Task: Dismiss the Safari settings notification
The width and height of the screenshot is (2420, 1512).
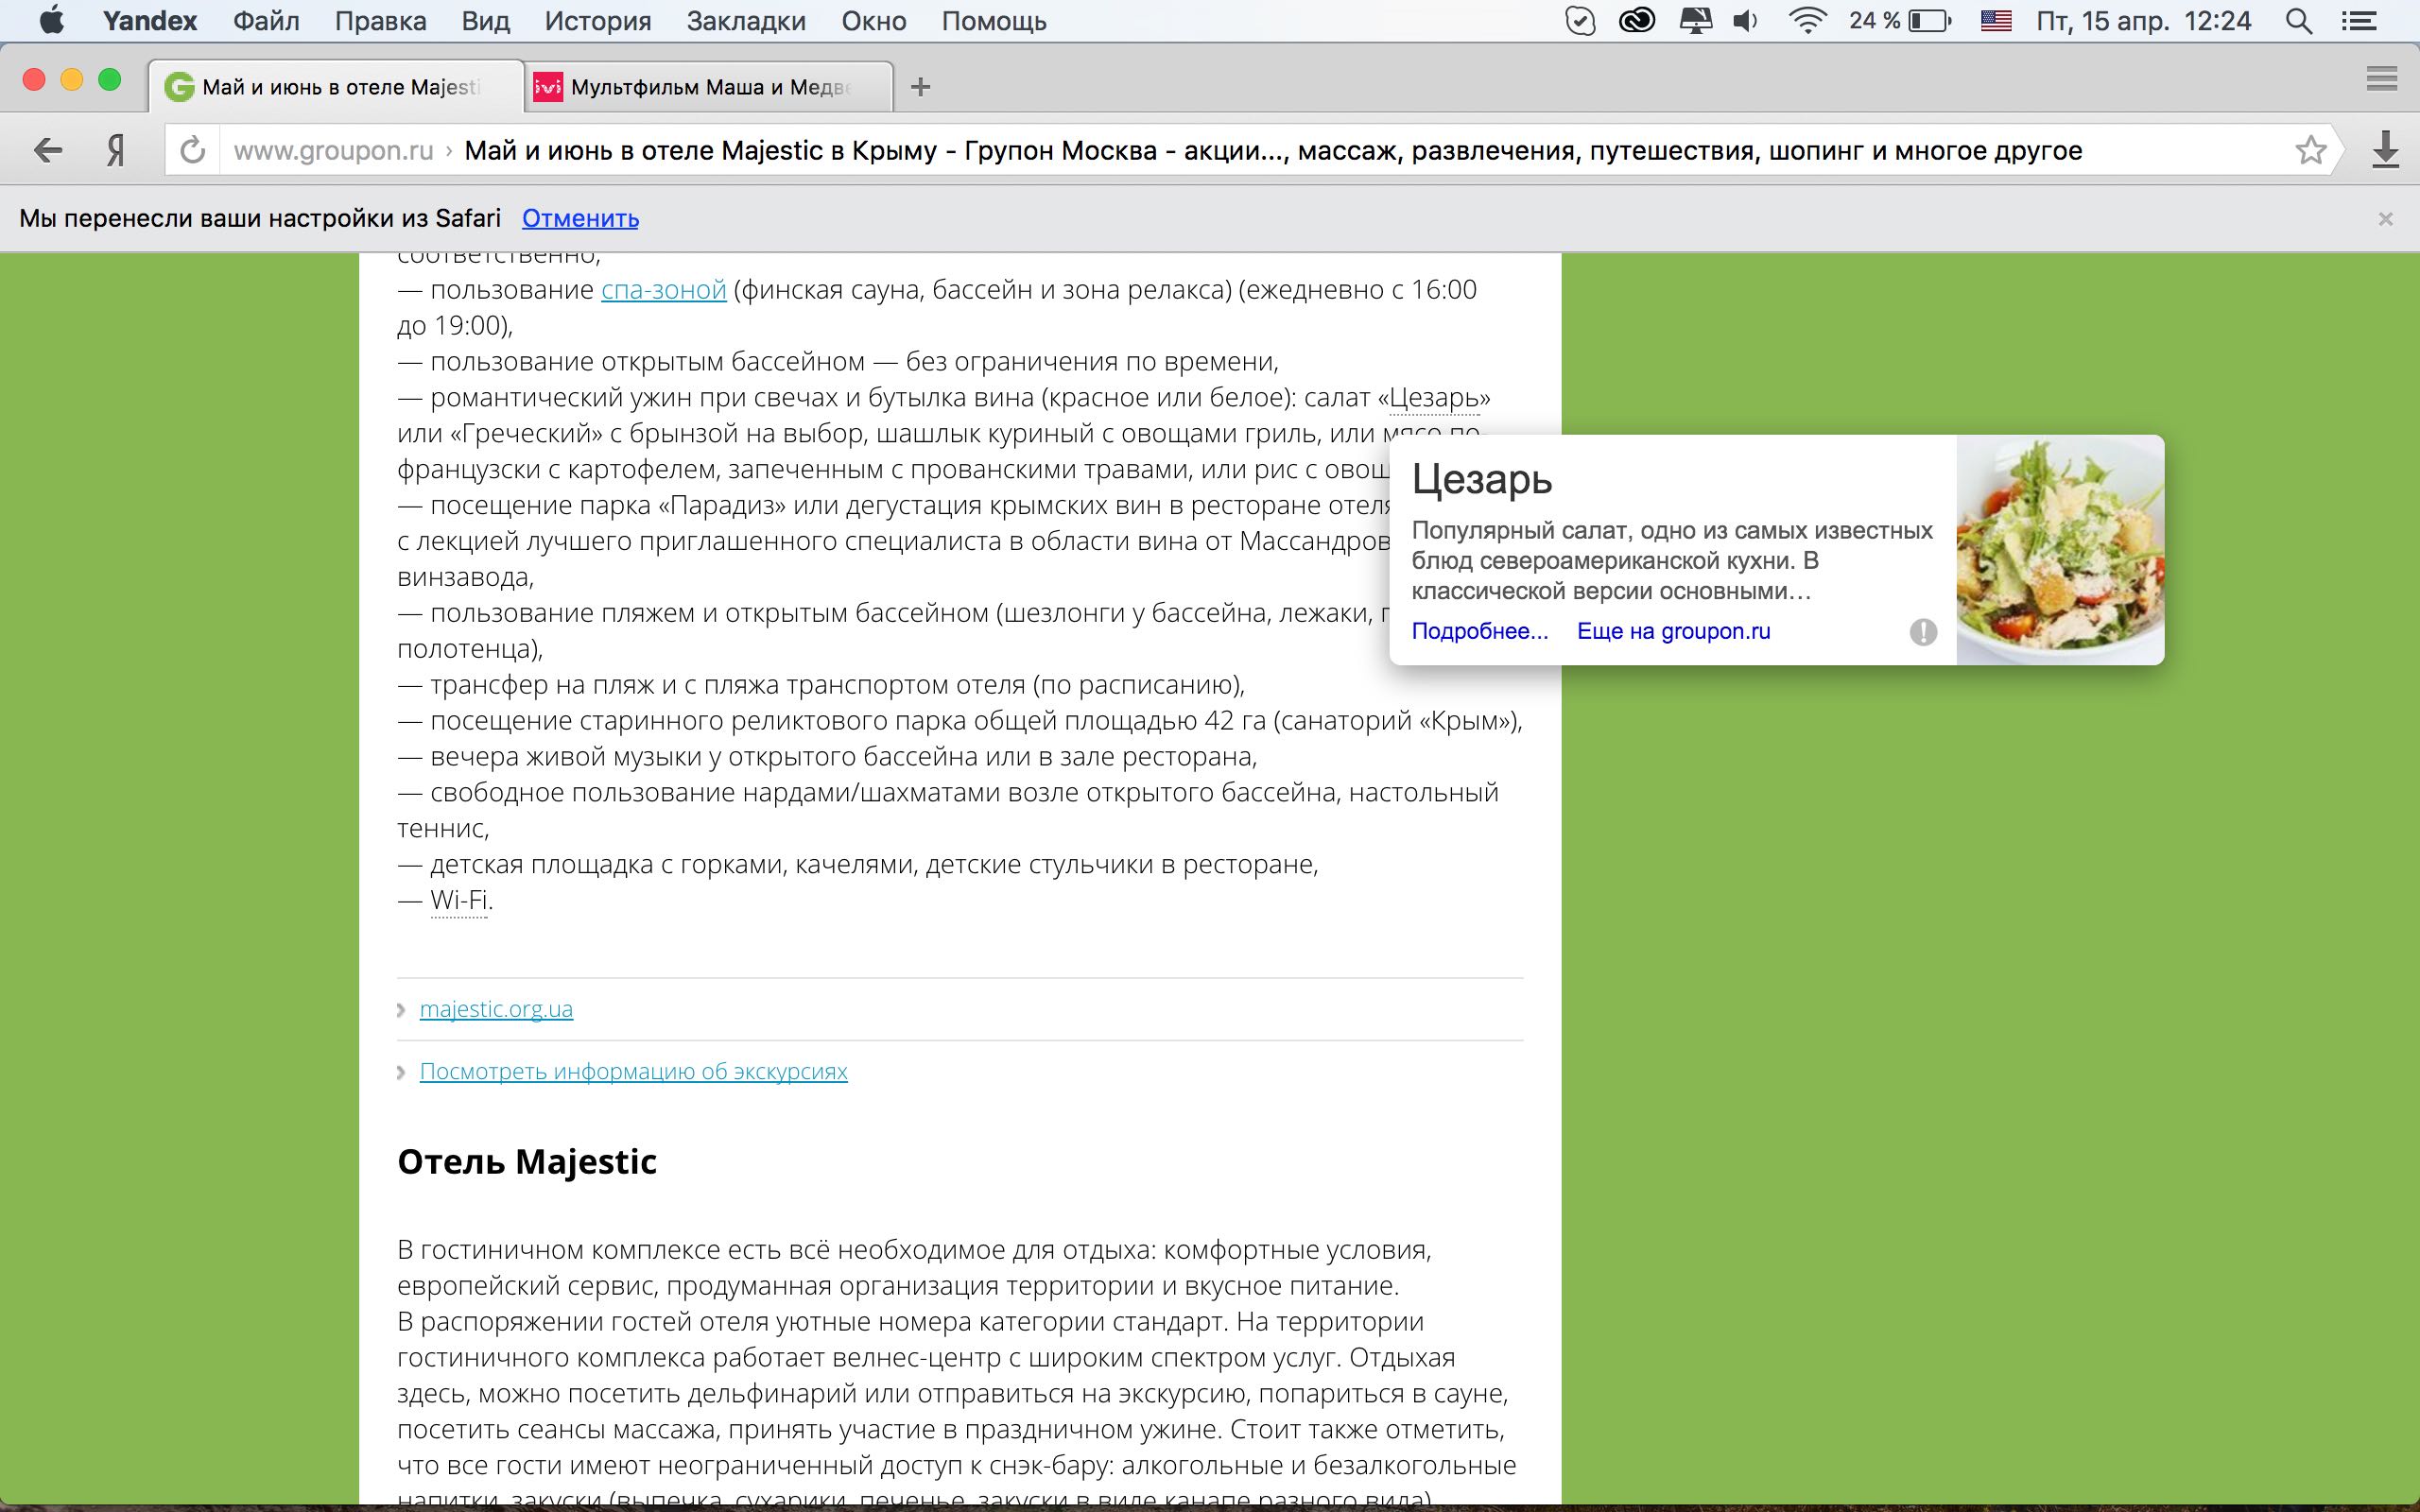Action: [2385, 218]
